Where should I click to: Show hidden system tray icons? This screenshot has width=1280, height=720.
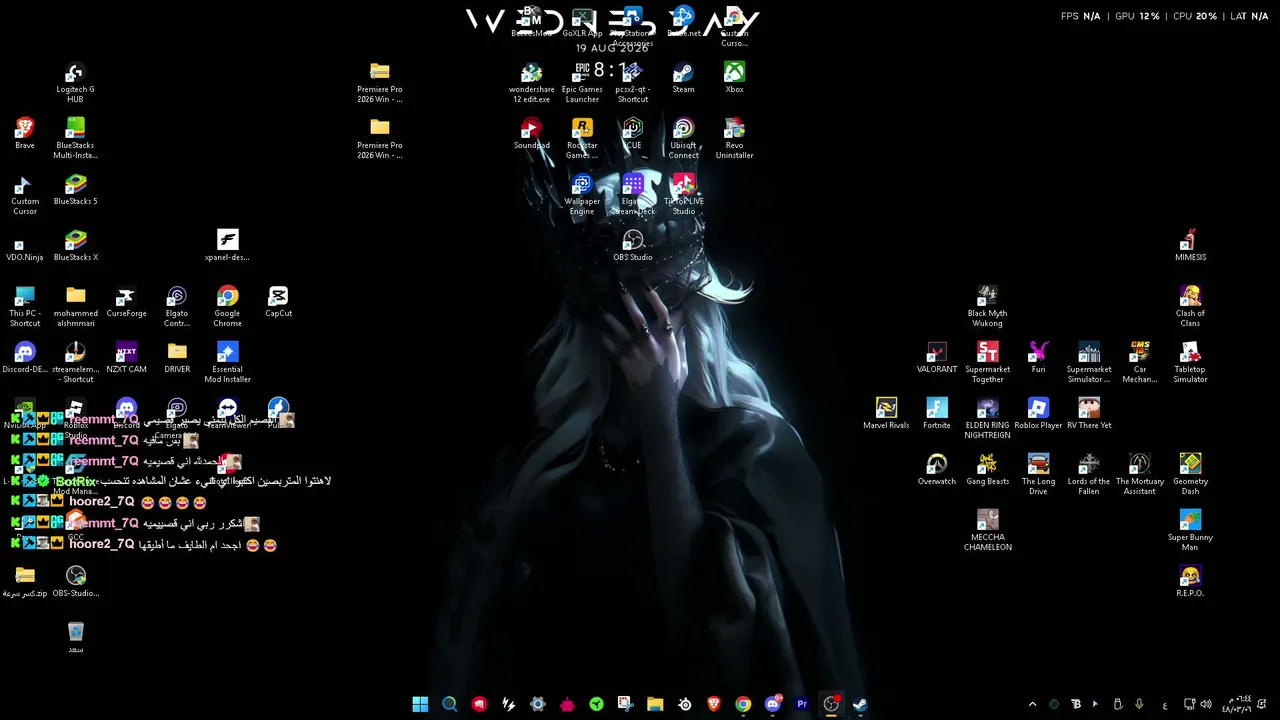click(x=1033, y=704)
